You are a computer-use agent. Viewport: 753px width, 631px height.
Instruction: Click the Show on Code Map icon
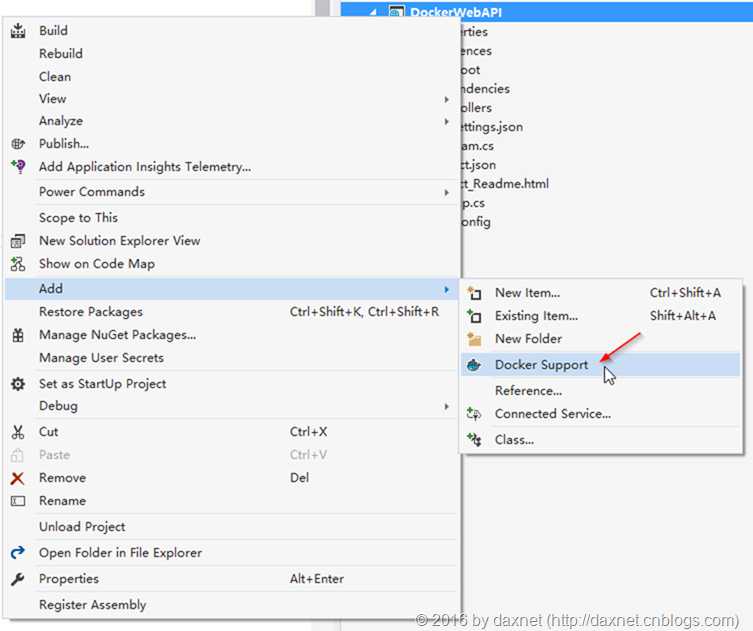18,264
